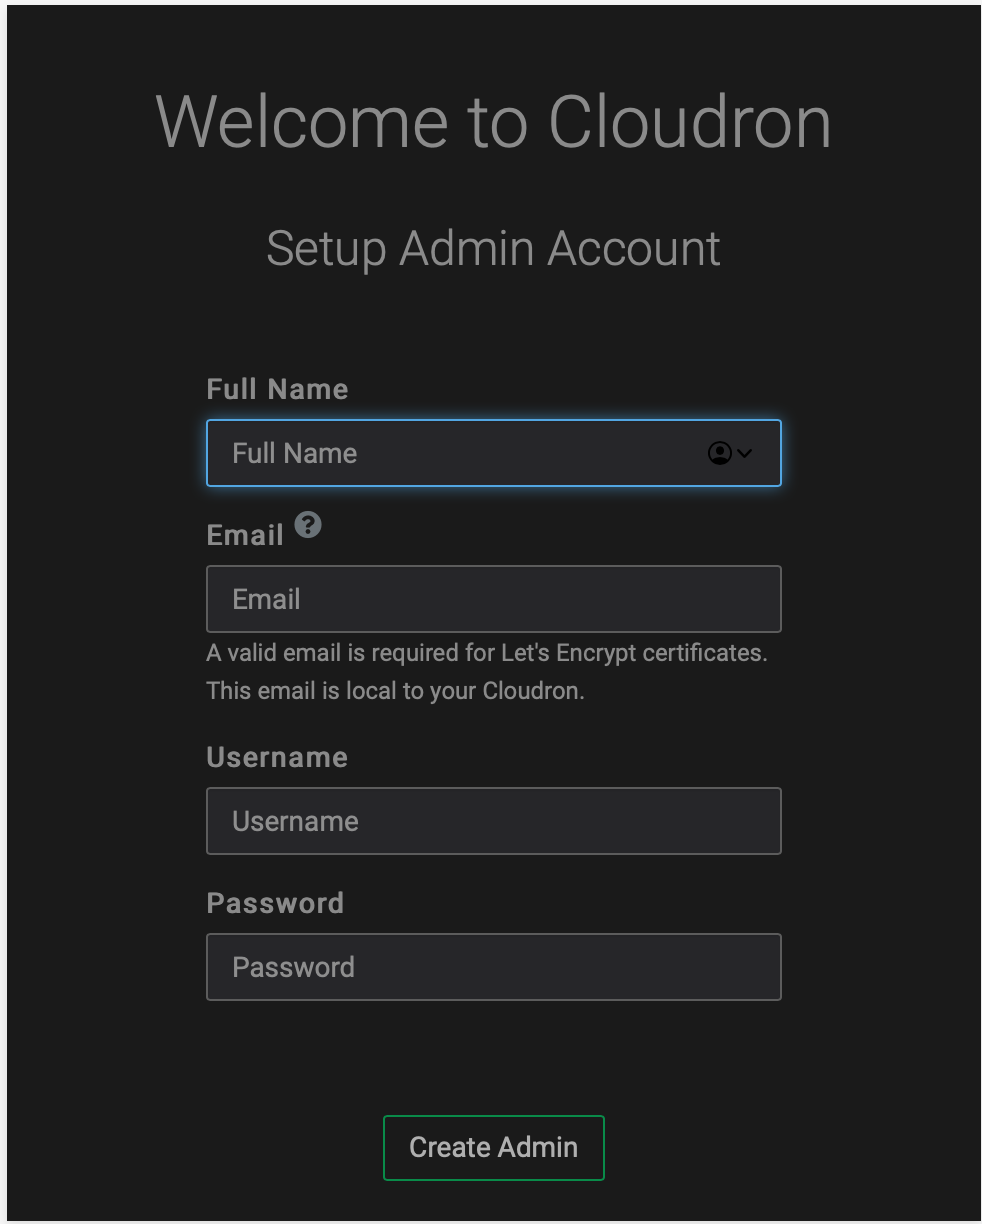Viewport: 982px width, 1224px height.
Task: Click the Setup Admin Account heading
Action: pyautogui.click(x=493, y=248)
